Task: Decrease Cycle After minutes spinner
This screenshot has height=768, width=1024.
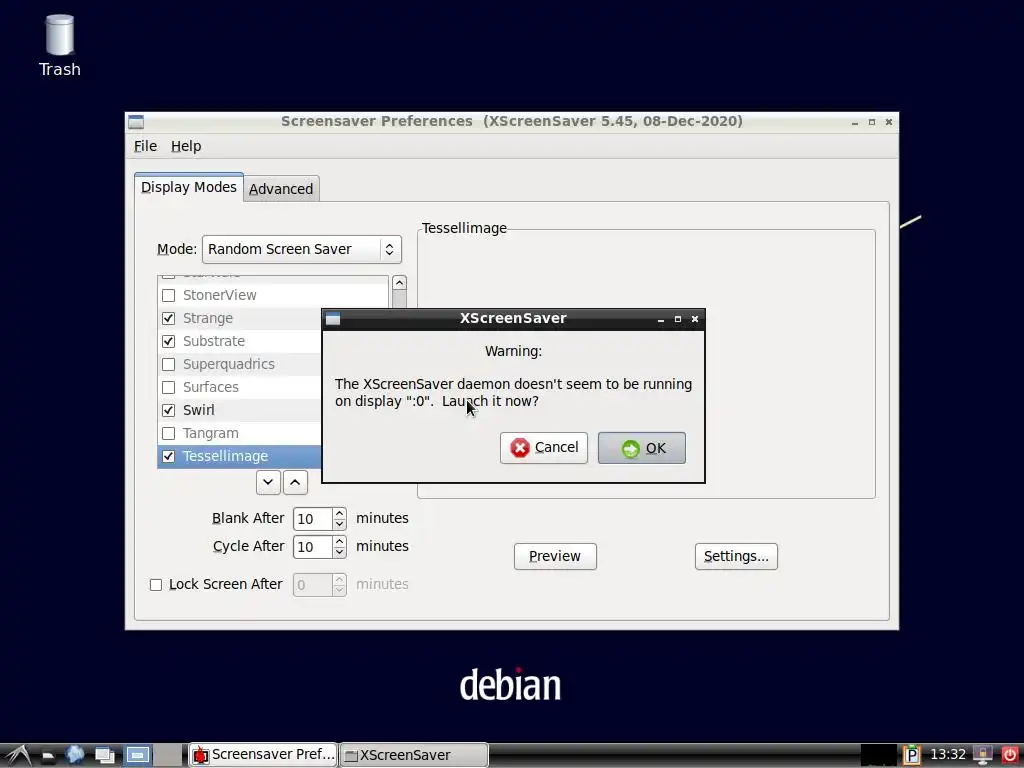Action: click(x=339, y=552)
